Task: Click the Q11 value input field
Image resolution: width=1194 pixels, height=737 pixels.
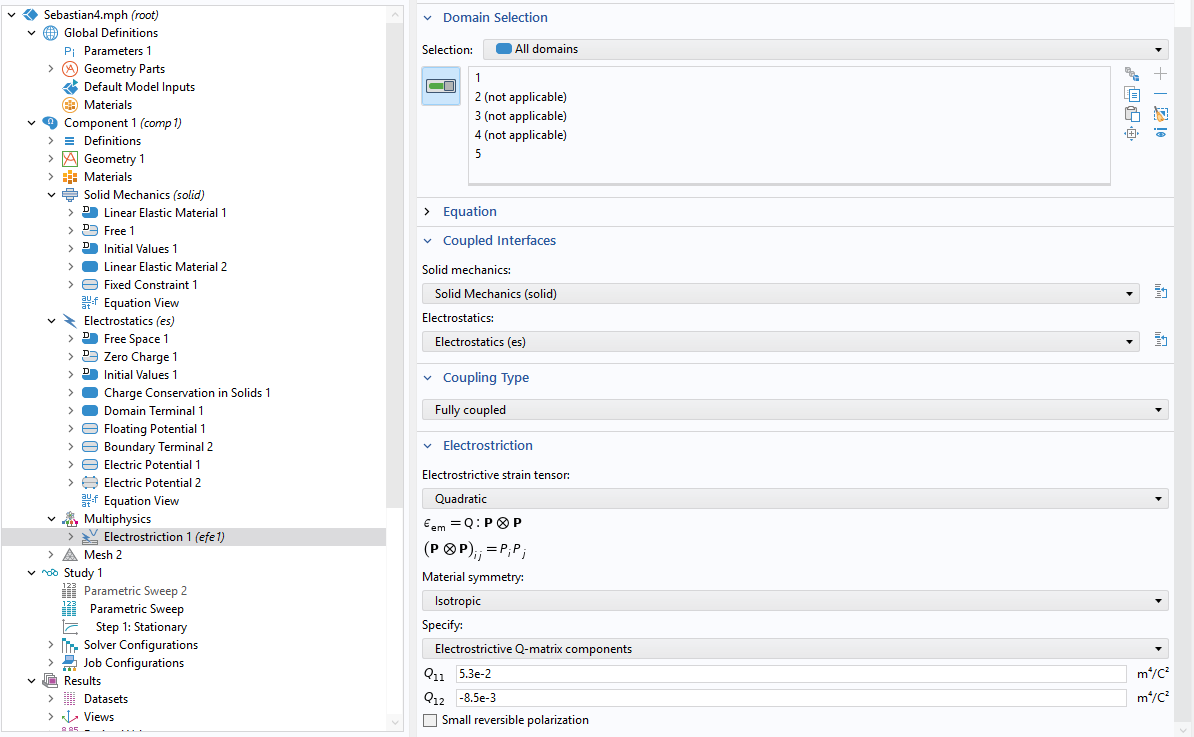Action: click(x=790, y=674)
